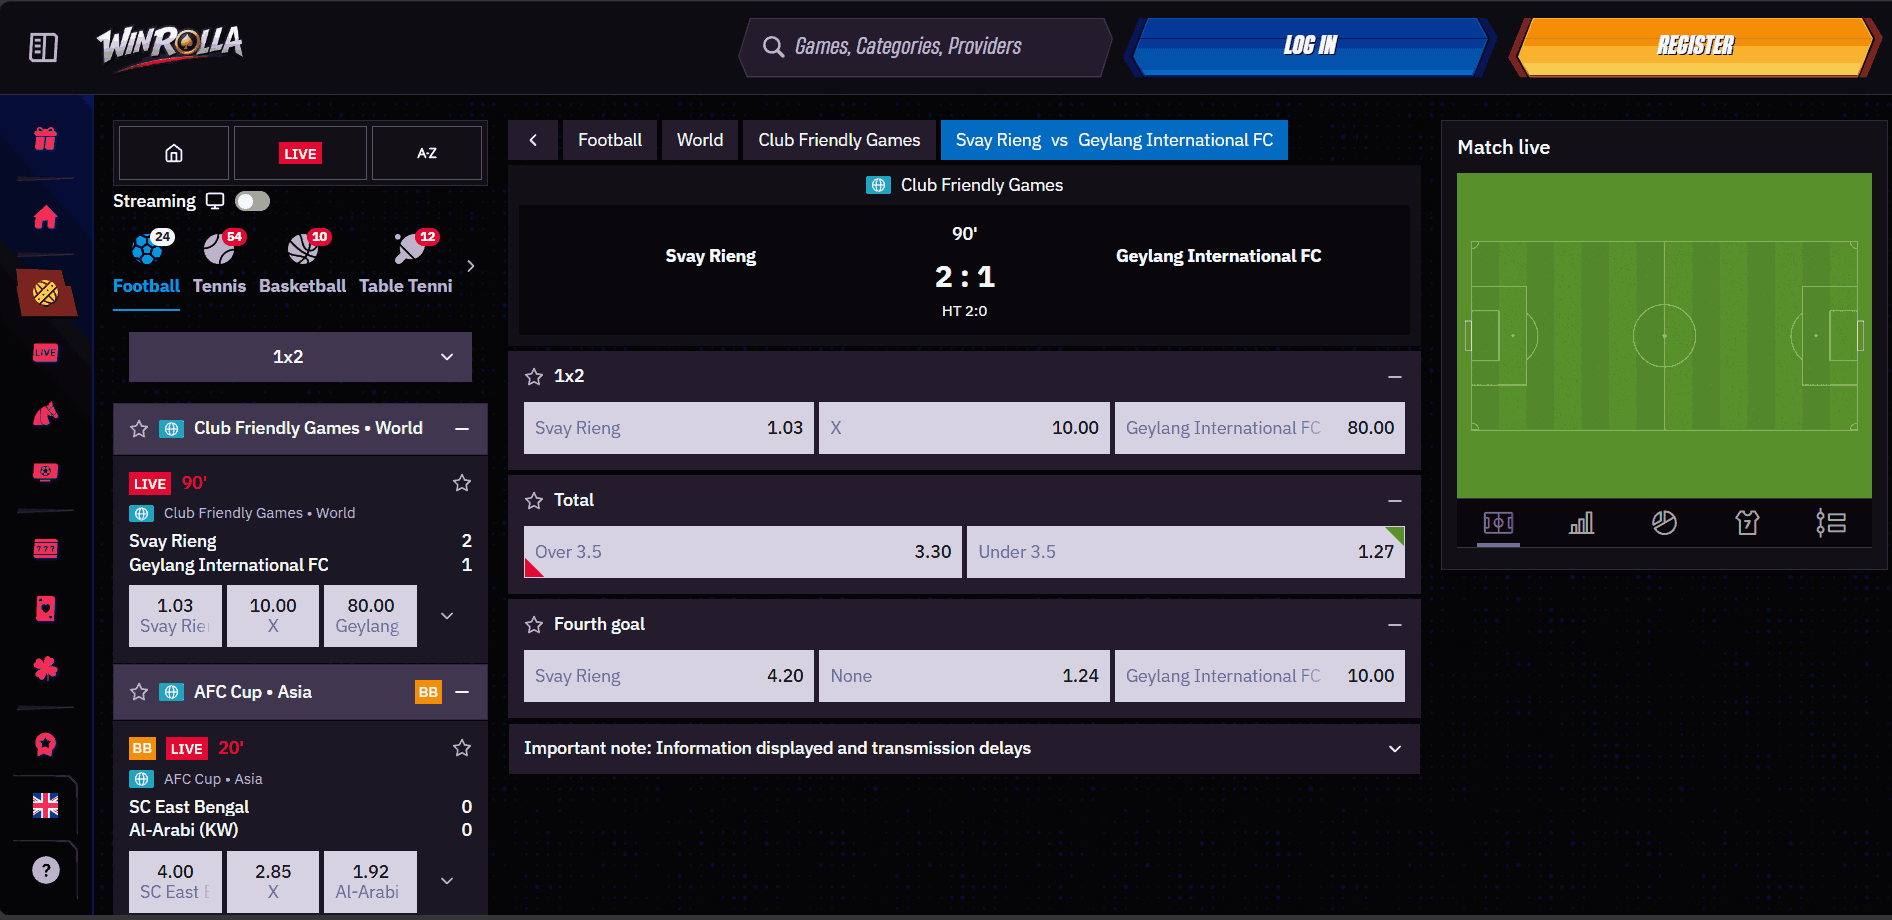Click the Match live pitch widget
The image size is (1892, 920).
(1664, 336)
